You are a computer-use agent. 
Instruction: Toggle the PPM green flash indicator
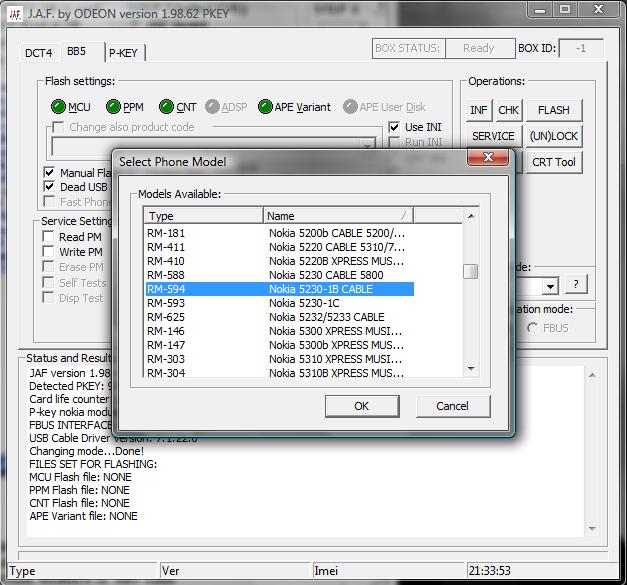[113, 107]
